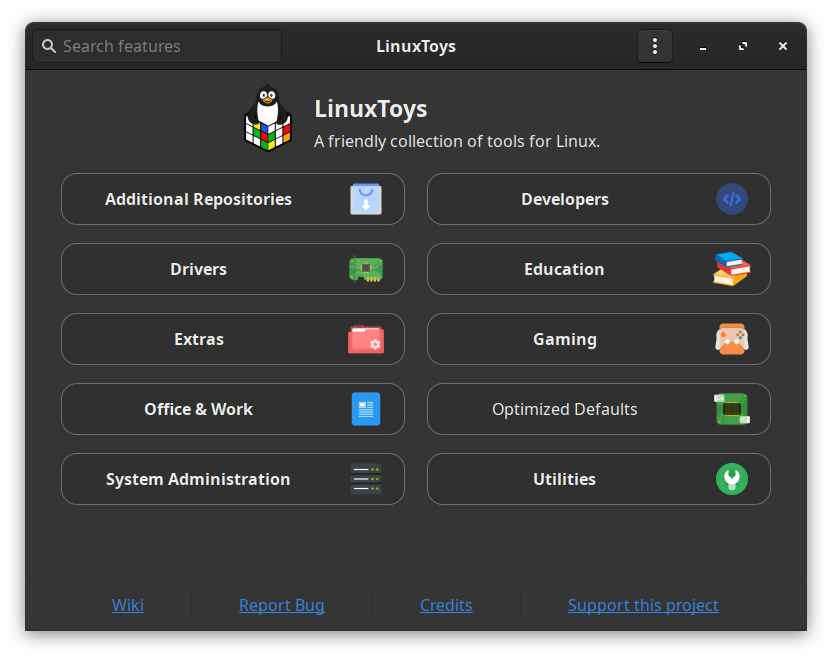Click the red folder icon on Extras
The width and height of the screenshot is (832, 659).
click(x=366, y=339)
